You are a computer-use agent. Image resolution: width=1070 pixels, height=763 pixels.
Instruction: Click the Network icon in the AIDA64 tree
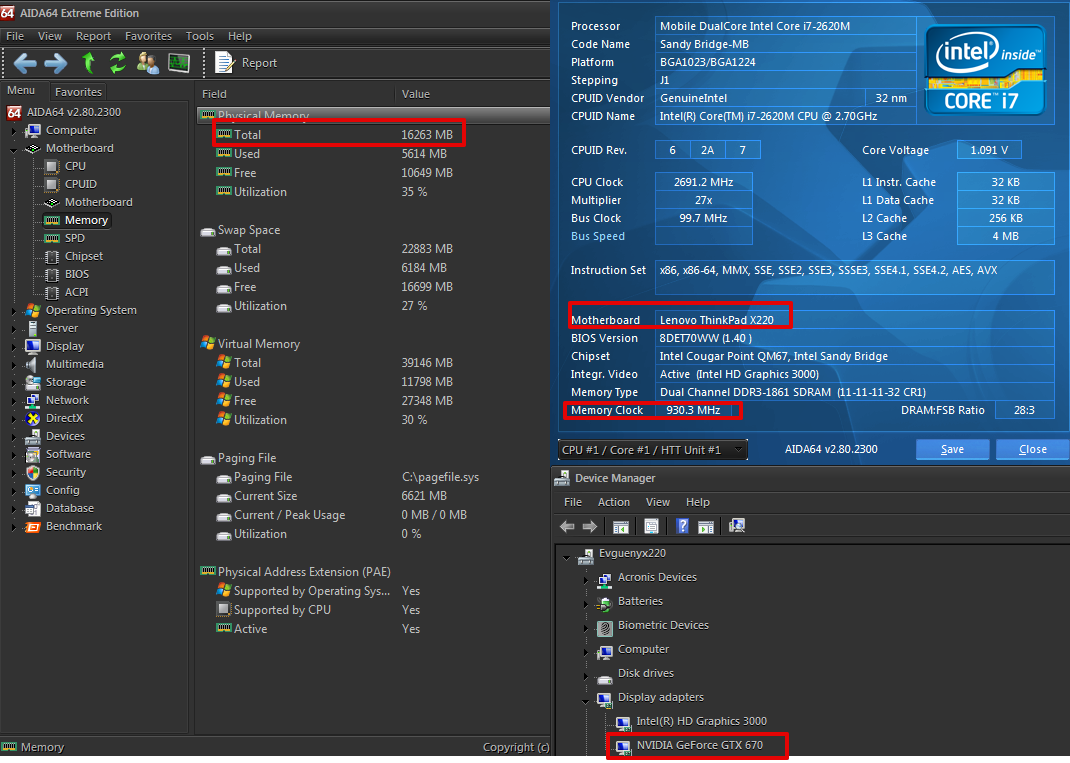pos(32,401)
